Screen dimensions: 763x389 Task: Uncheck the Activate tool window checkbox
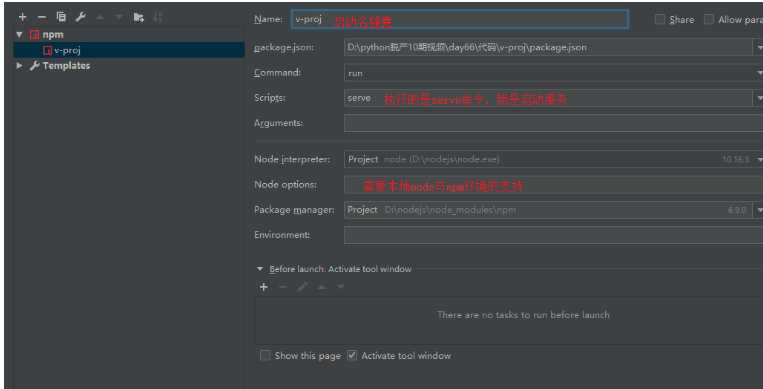point(352,356)
